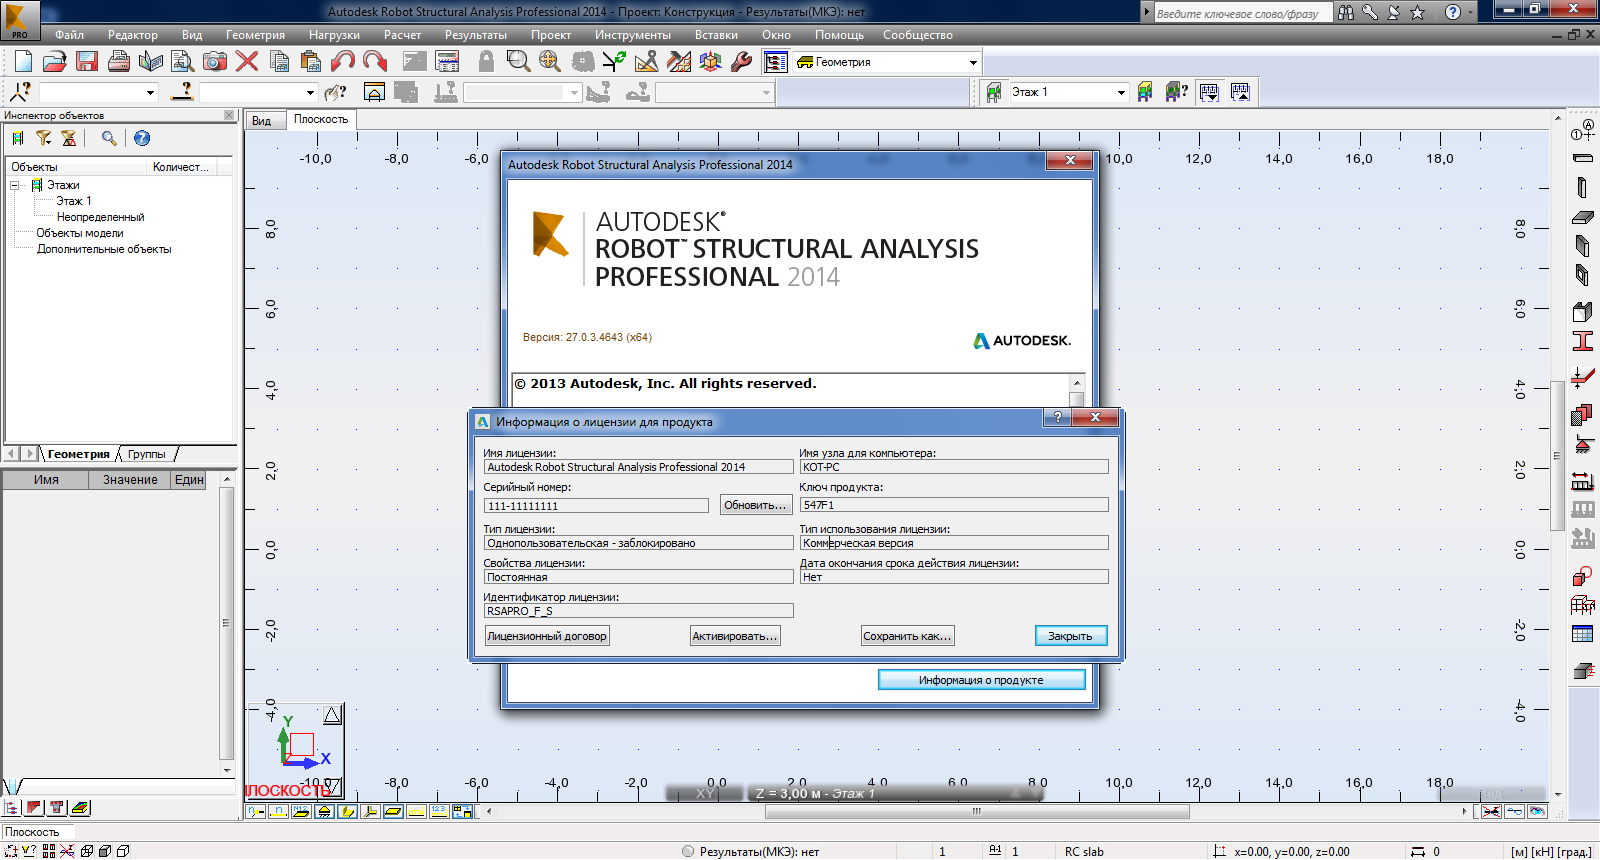The height and width of the screenshot is (860, 1600).
Task: Click the Open project folder icon
Action: coord(55,61)
